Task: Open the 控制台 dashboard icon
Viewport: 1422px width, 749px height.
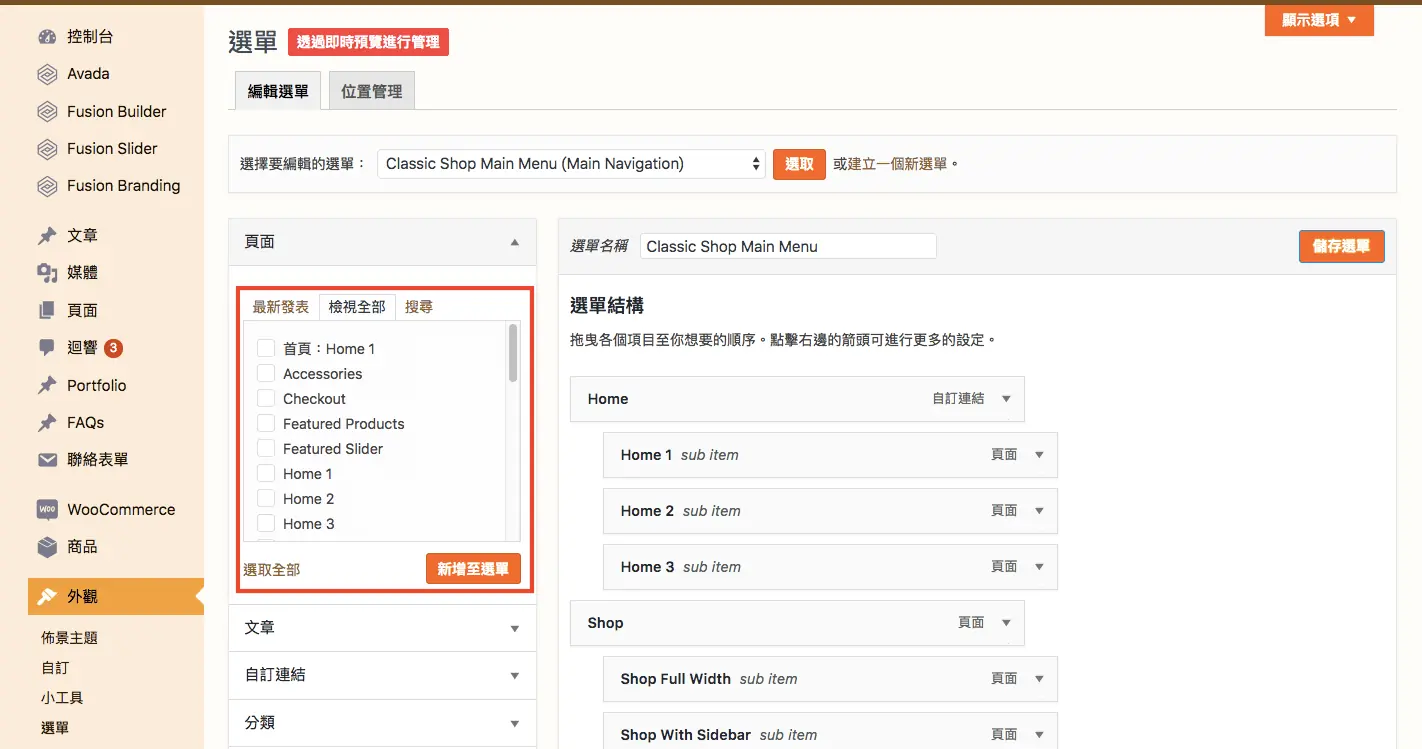Action: click(x=47, y=37)
